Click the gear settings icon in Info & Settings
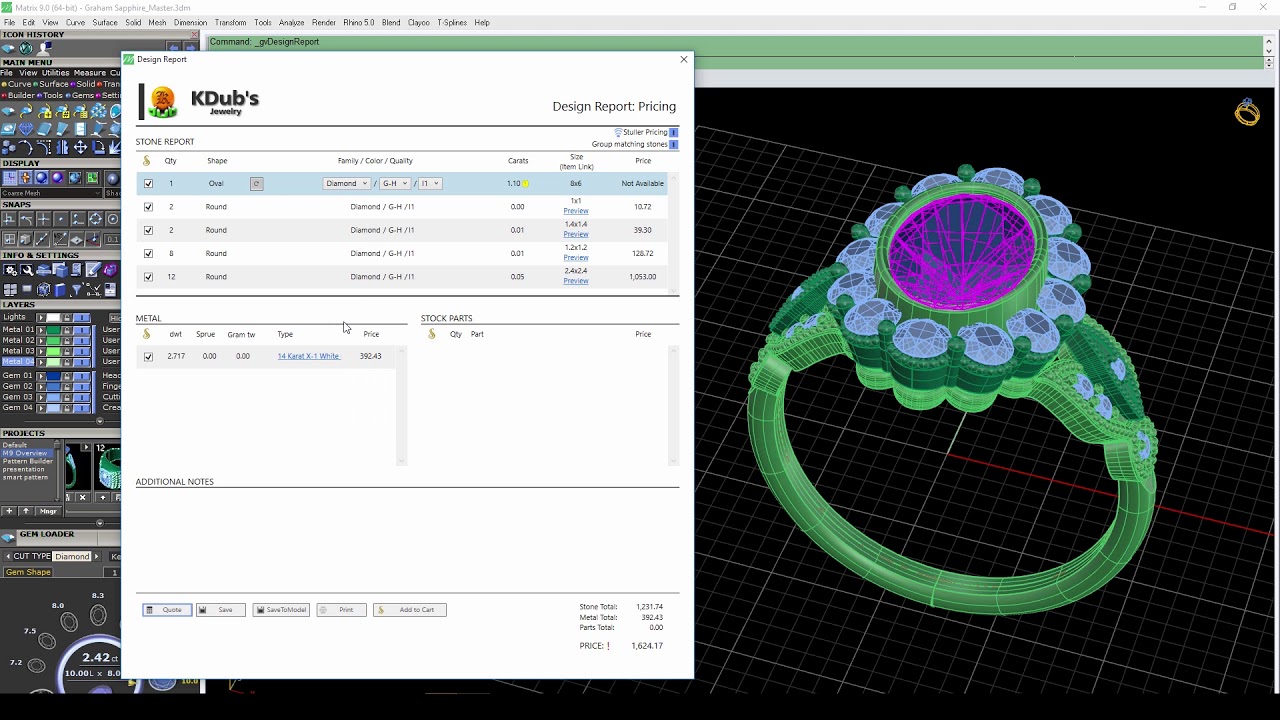Screen dimensions: 1280x720 [11, 270]
